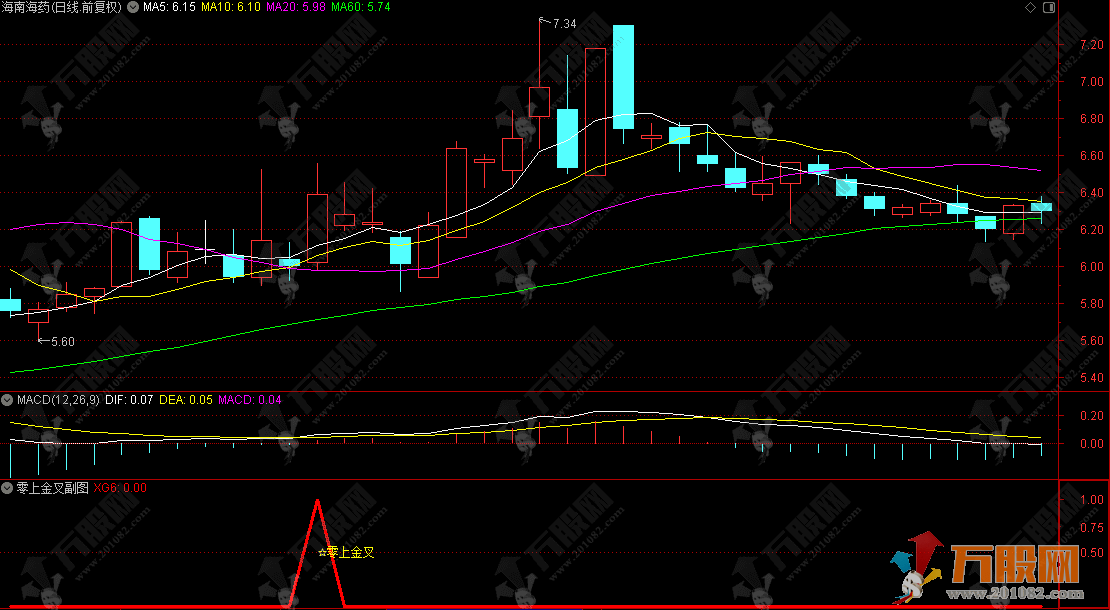Click the red signal peak in bottom panel
Viewport: 1110px width, 610px height.
(318, 502)
